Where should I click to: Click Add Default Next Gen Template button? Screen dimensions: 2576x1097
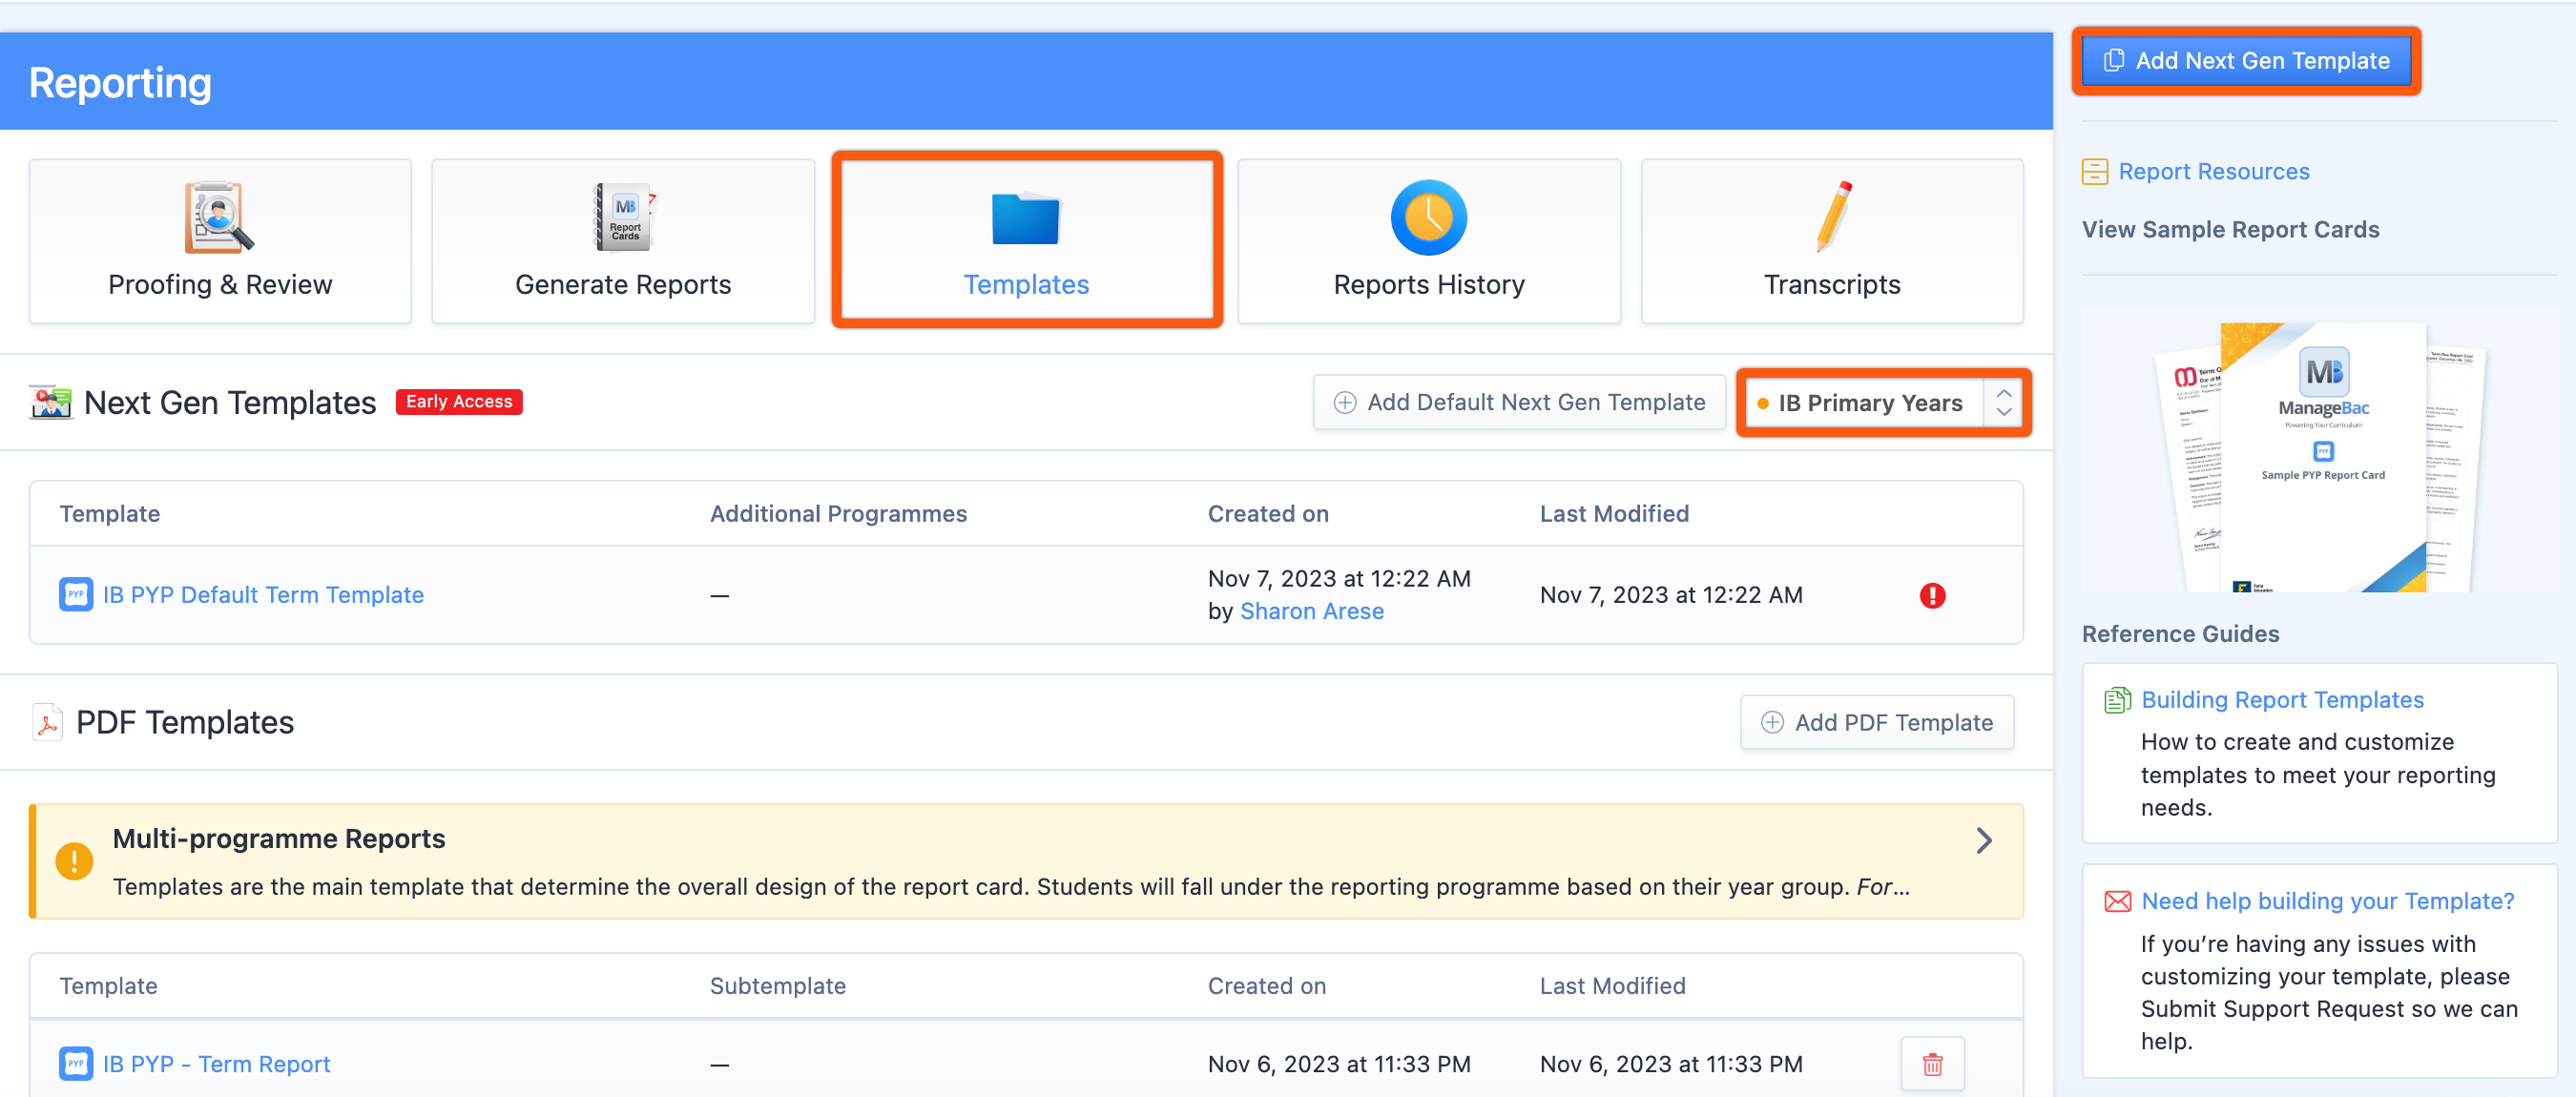[1519, 402]
